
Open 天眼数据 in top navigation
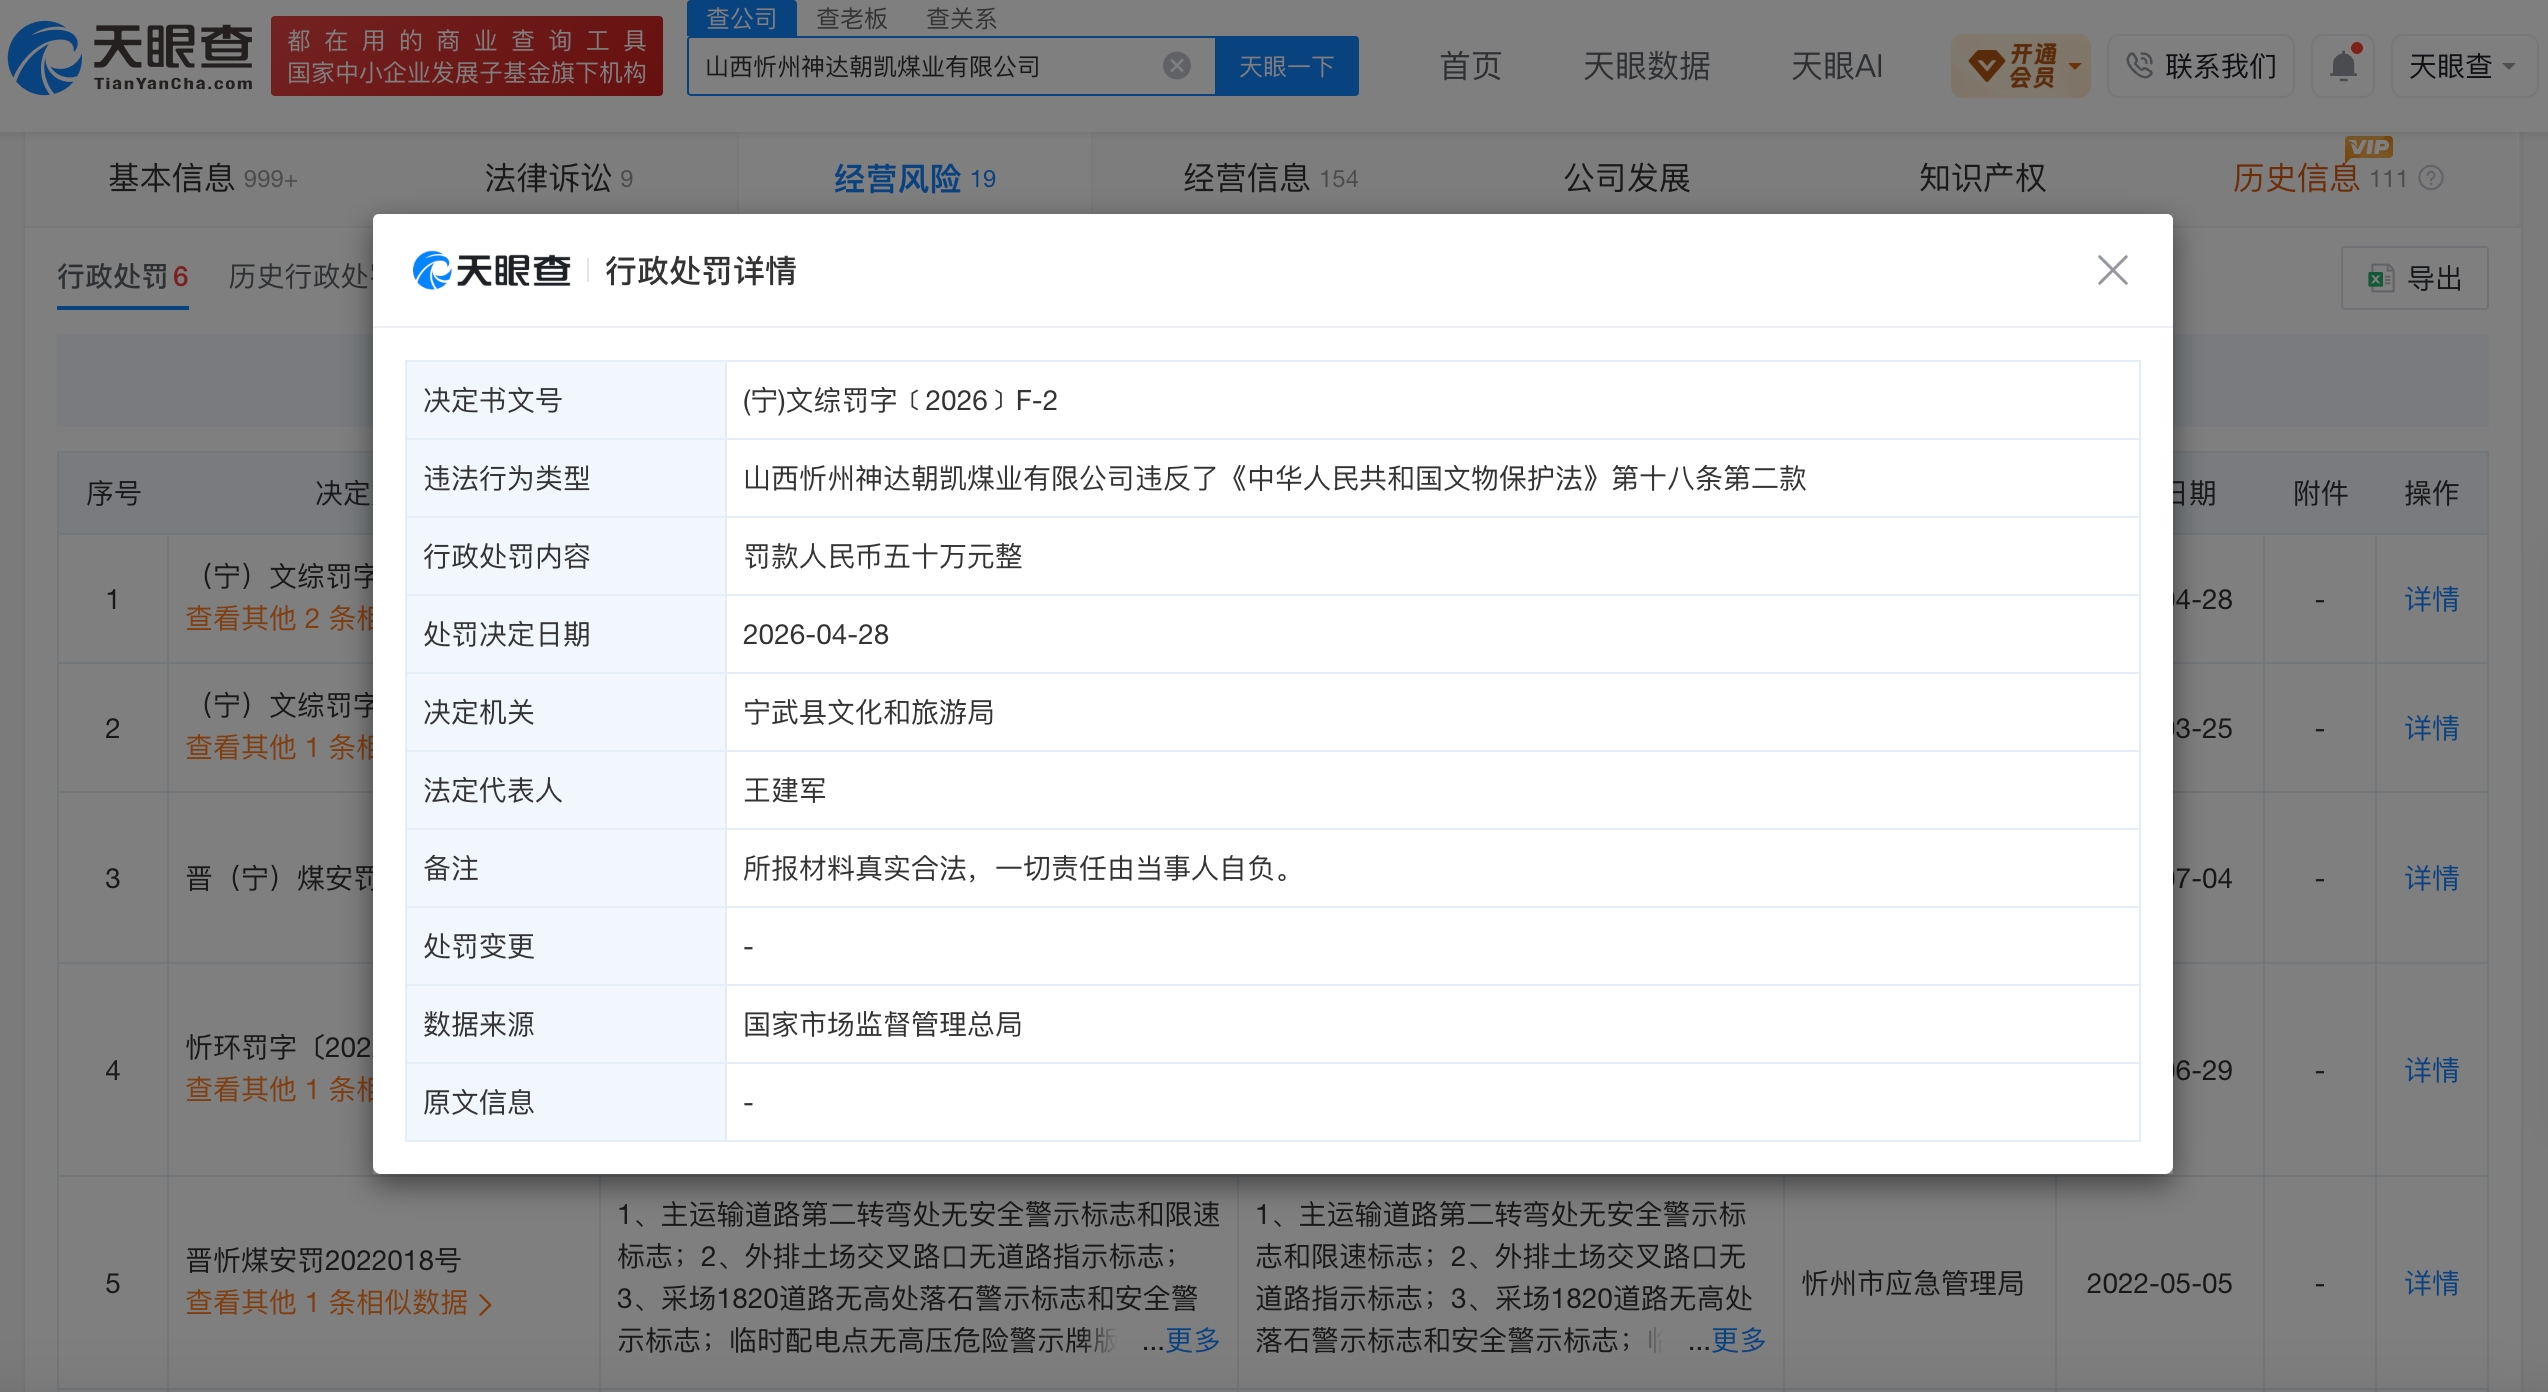point(1646,66)
